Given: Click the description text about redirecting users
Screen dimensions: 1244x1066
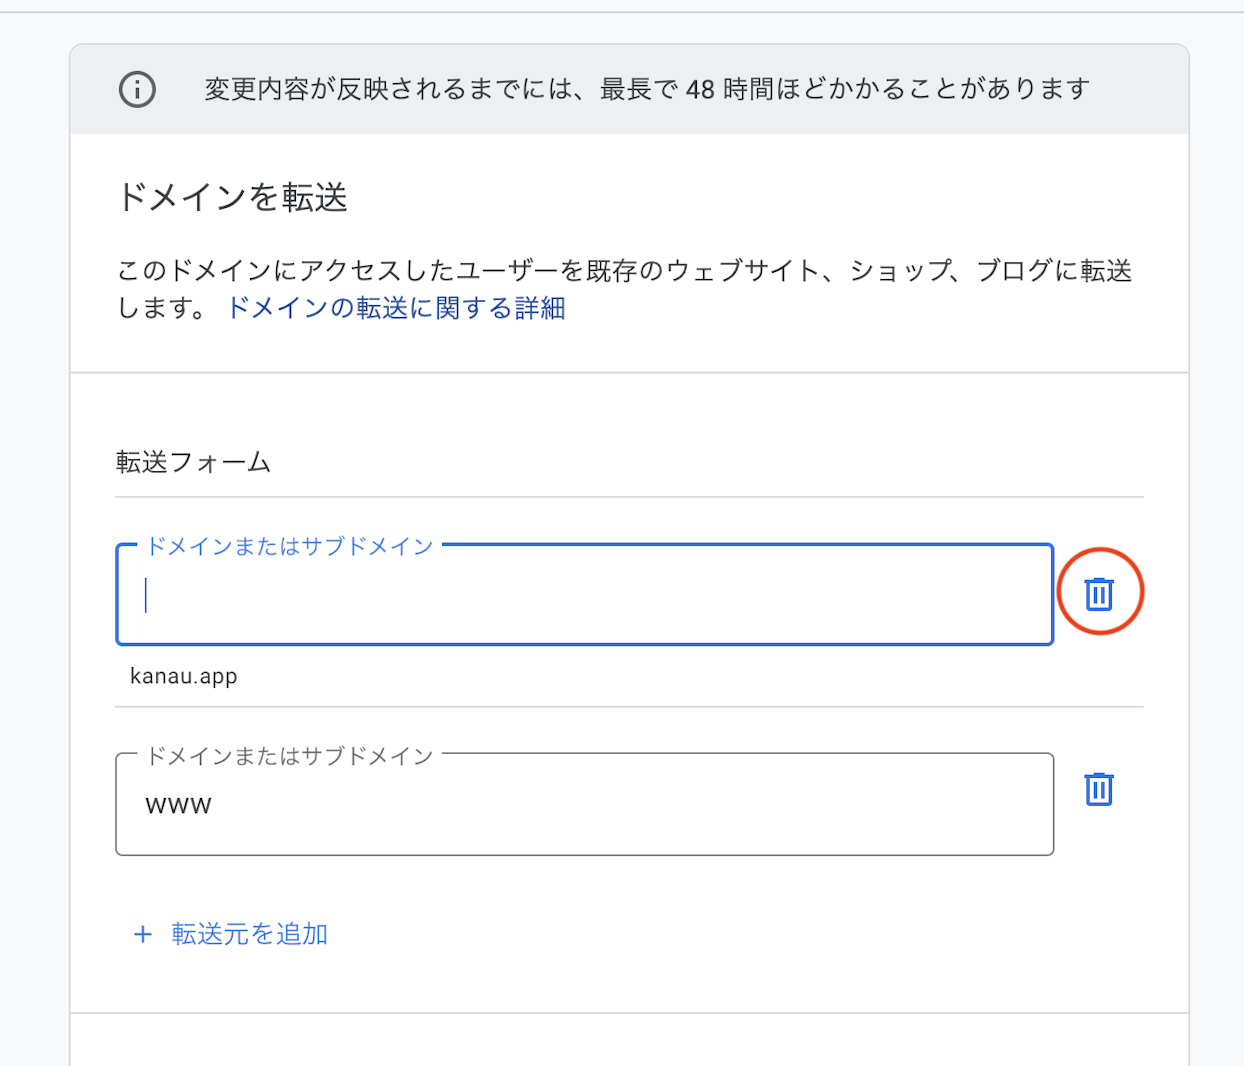Looking at the screenshot, I should point(500,271).
